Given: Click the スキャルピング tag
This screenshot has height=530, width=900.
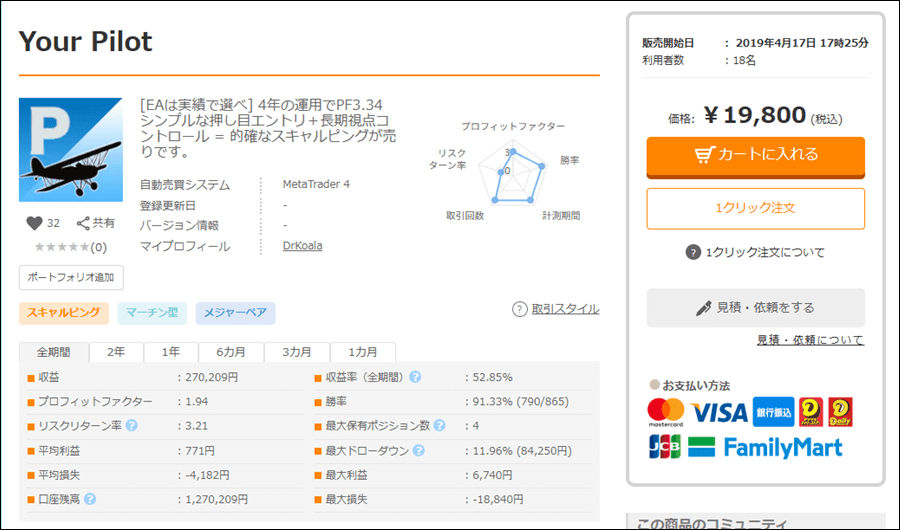Looking at the screenshot, I should [x=63, y=313].
